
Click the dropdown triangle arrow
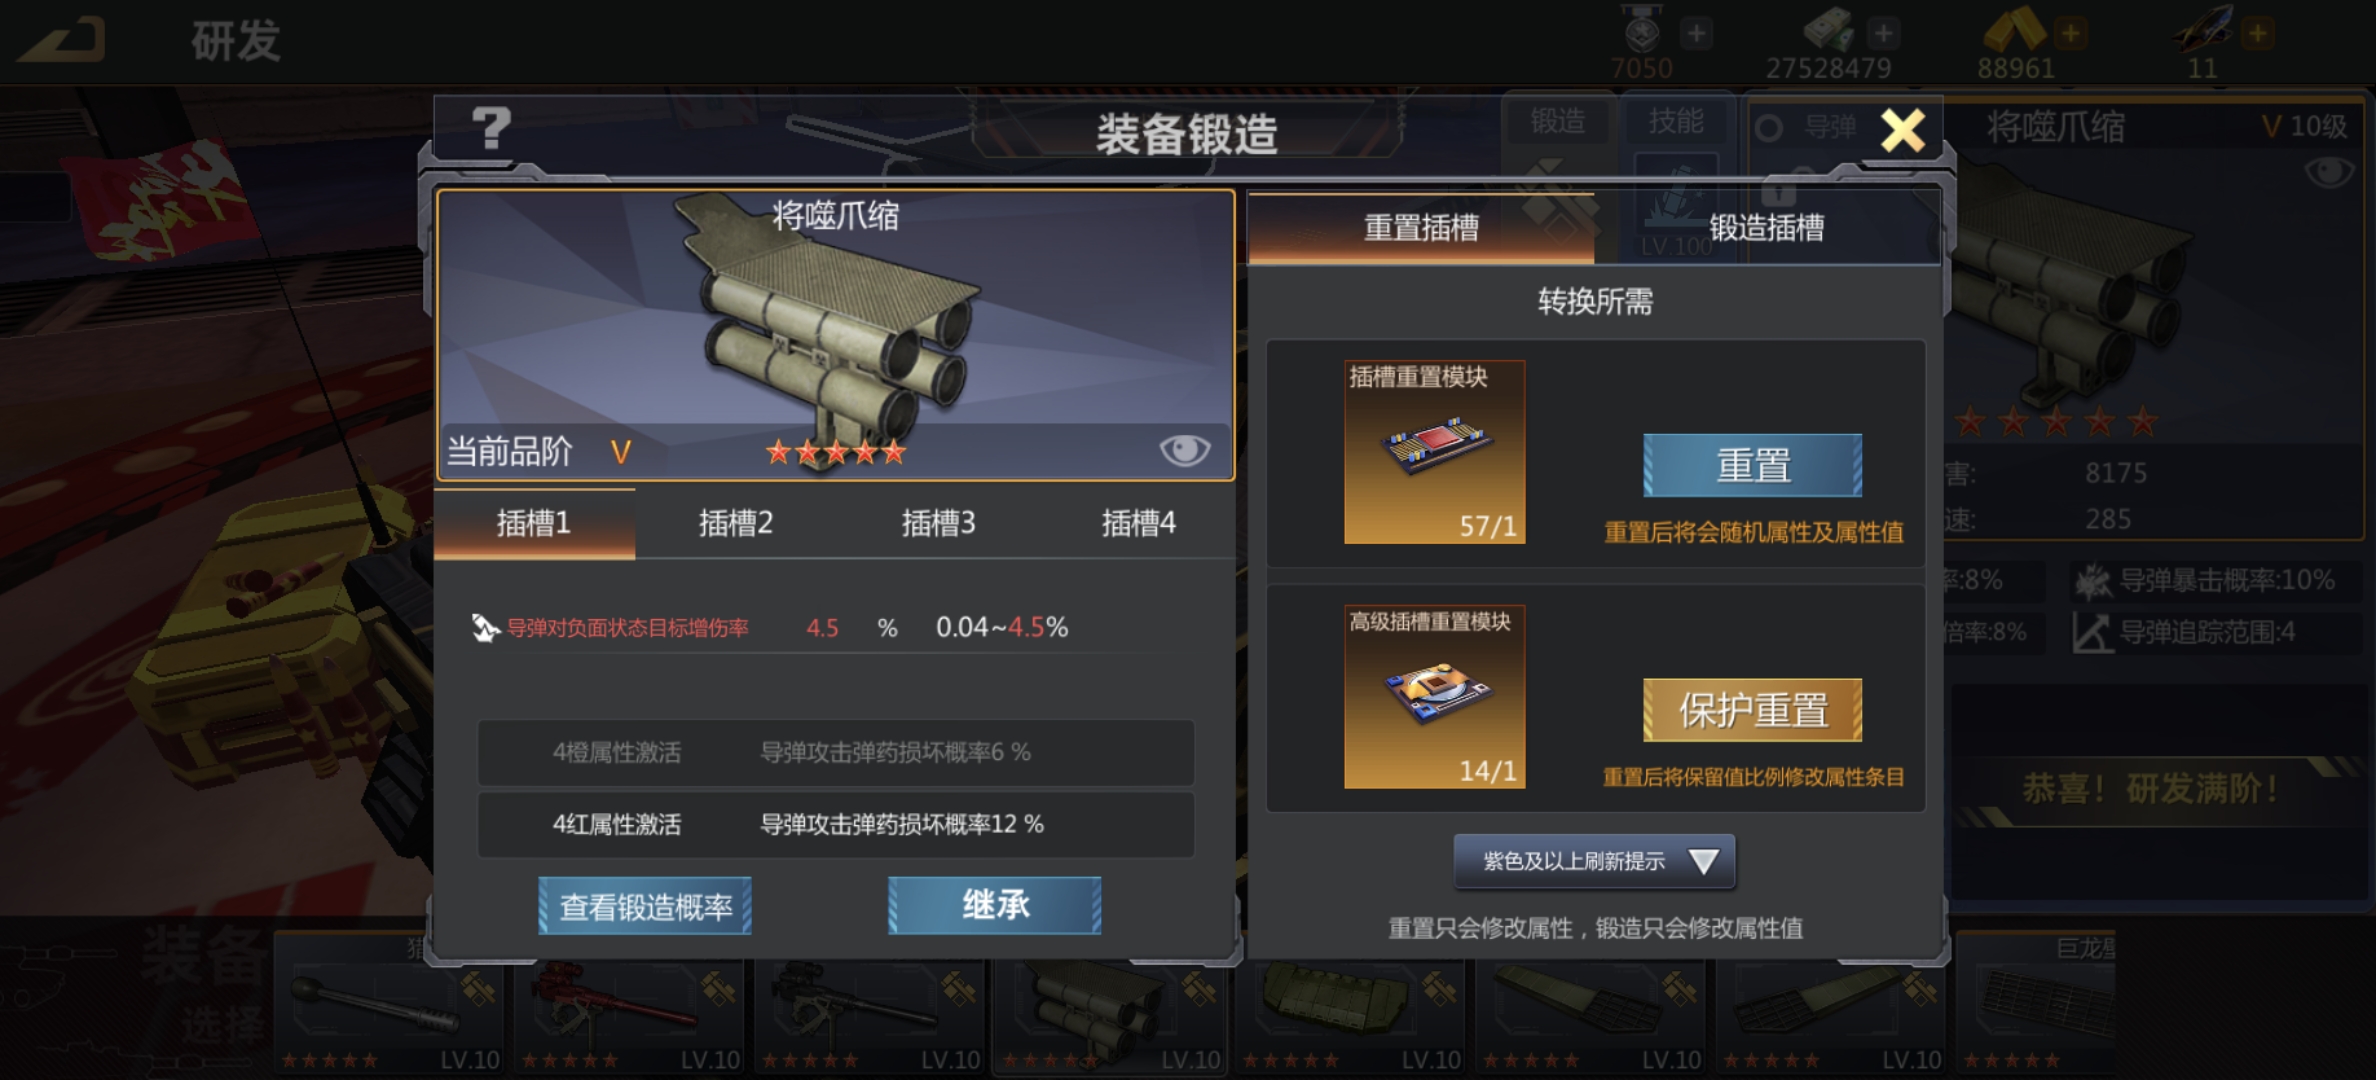click(1703, 861)
